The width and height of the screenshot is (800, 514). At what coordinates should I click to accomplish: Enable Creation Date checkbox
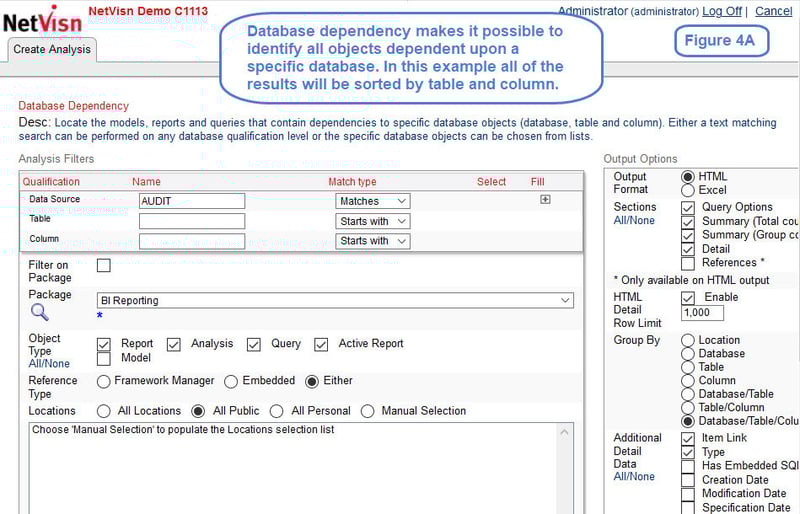[x=688, y=480]
